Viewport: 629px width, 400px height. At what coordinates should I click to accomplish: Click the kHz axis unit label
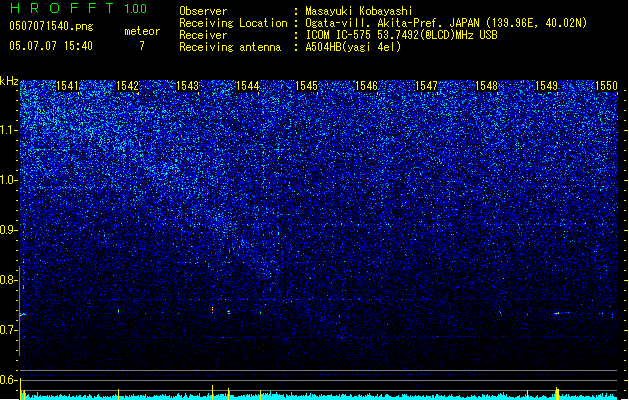pos(9,81)
